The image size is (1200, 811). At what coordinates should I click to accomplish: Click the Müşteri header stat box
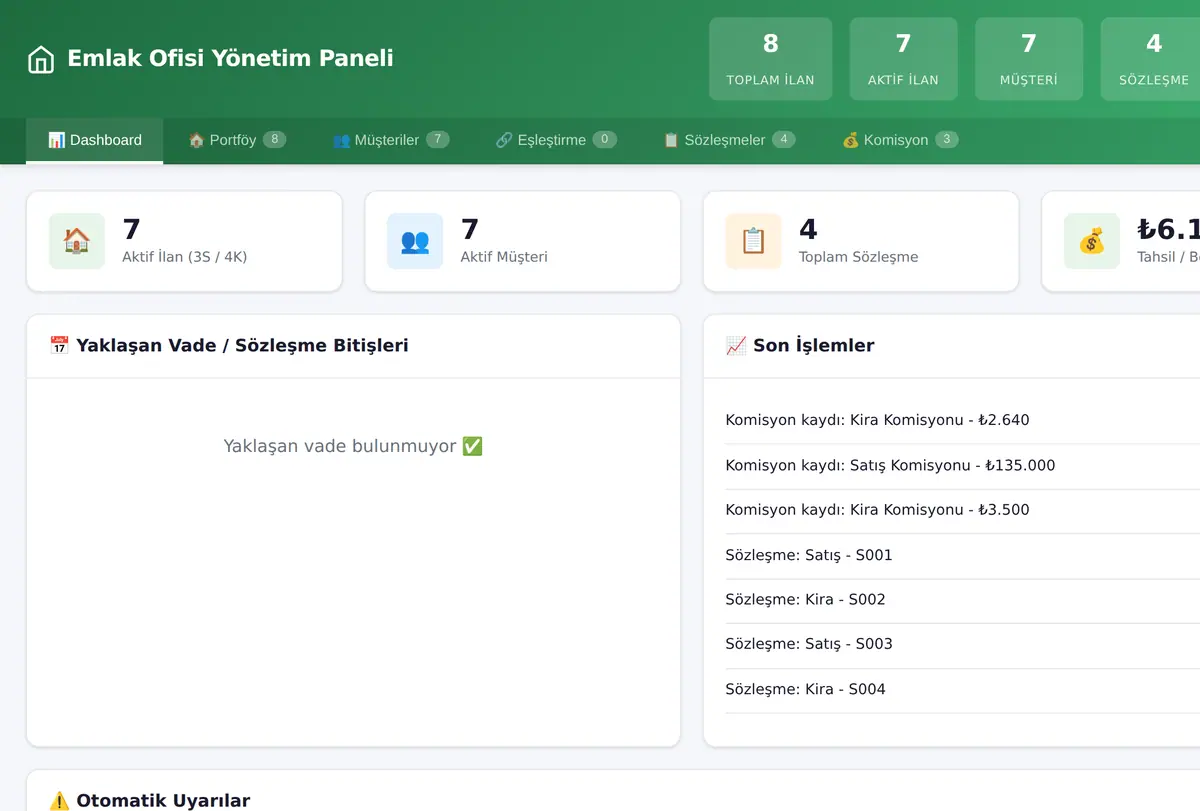click(x=1028, y=59)
